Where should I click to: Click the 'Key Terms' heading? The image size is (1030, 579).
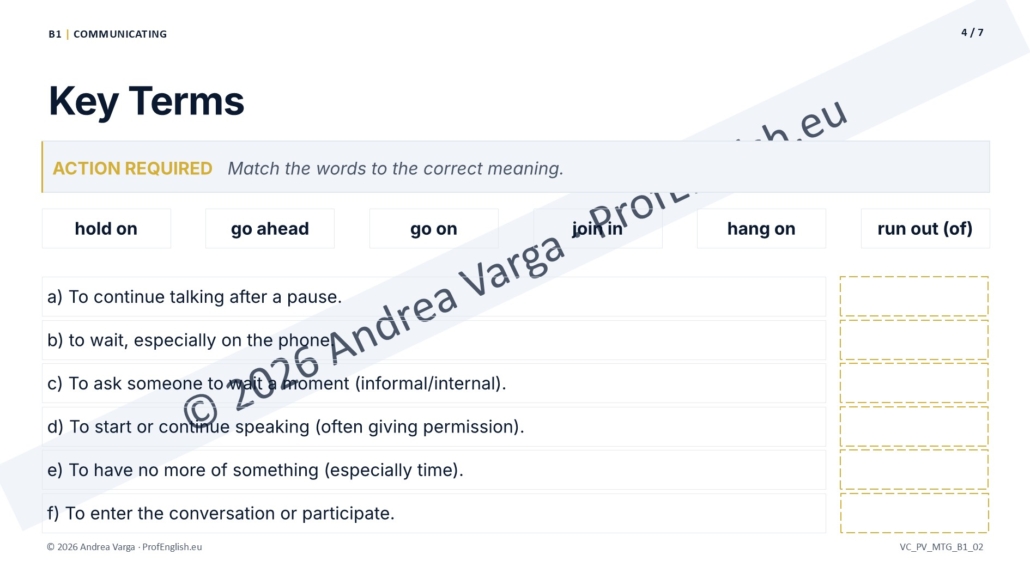[146, 101]
